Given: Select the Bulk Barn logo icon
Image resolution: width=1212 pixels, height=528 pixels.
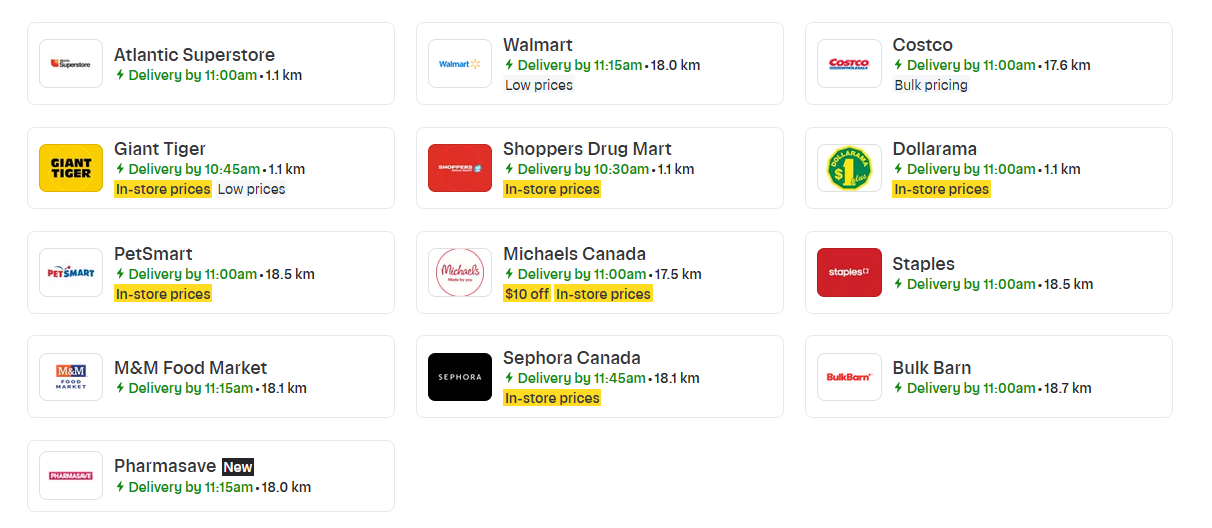Looking at the screenshot, I should (849, 377).
